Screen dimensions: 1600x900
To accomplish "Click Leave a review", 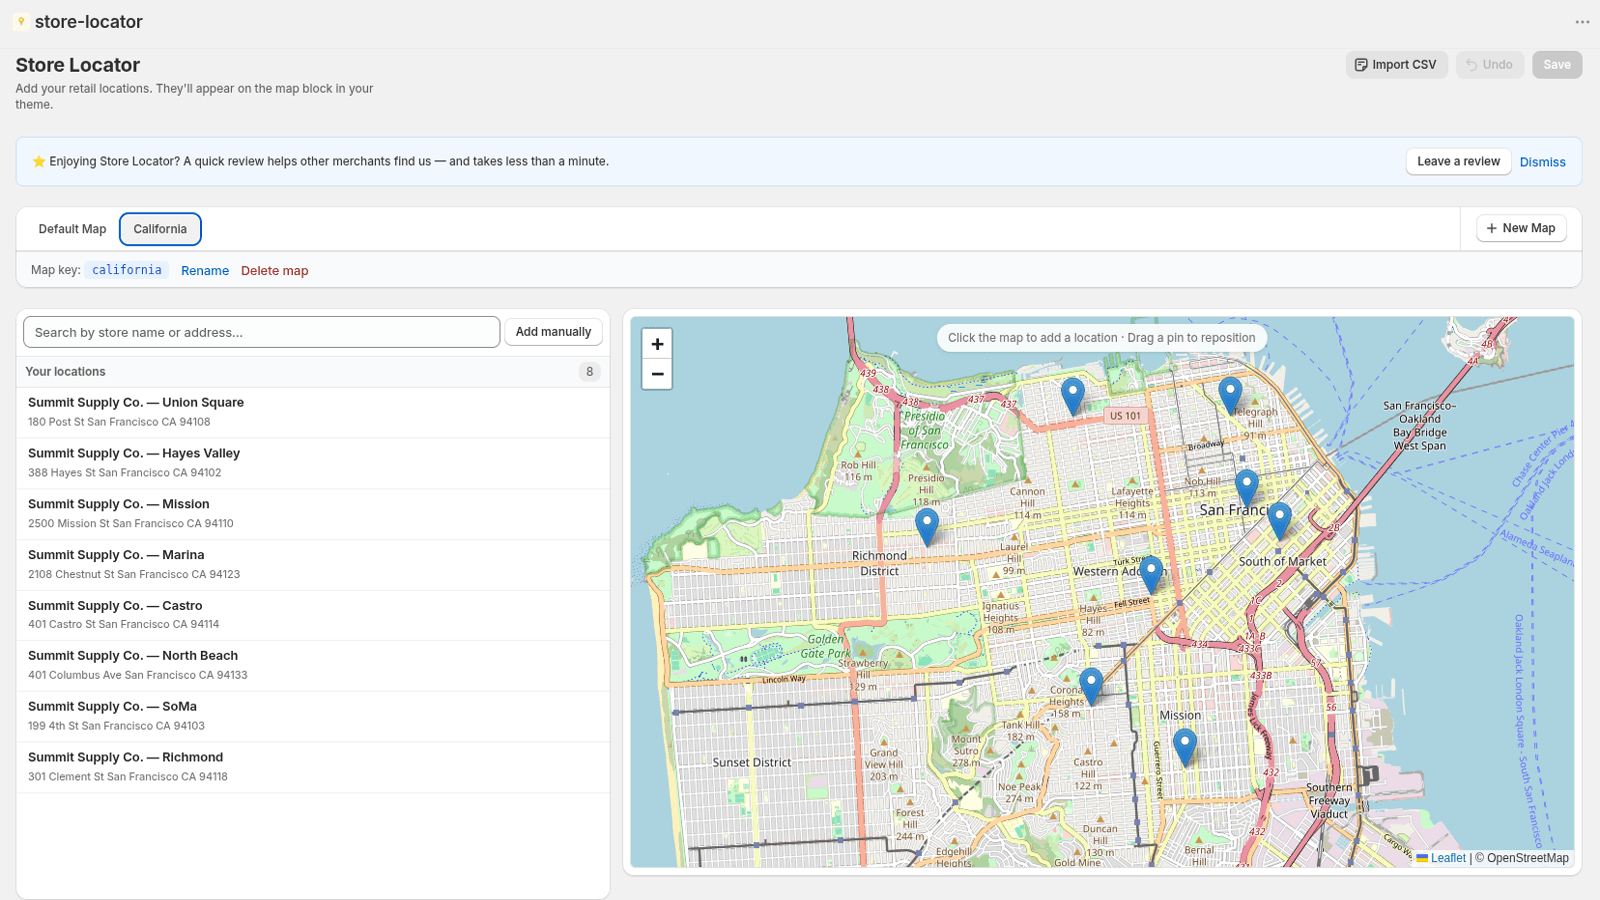I will pos(1458,162).
